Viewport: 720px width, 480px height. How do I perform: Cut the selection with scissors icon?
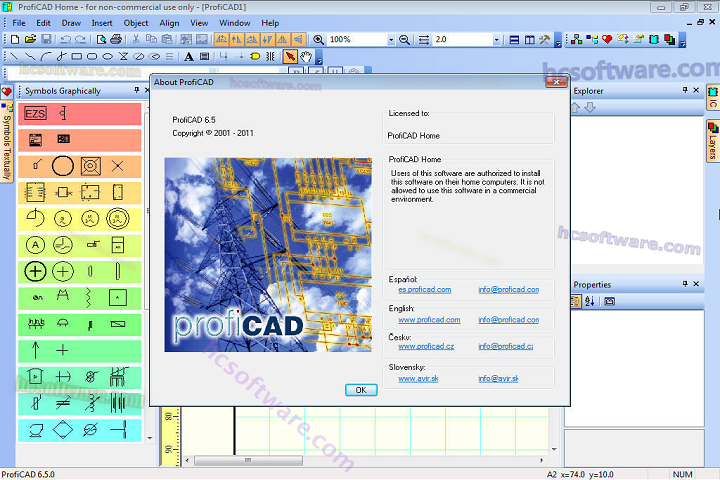pos(136,40)
